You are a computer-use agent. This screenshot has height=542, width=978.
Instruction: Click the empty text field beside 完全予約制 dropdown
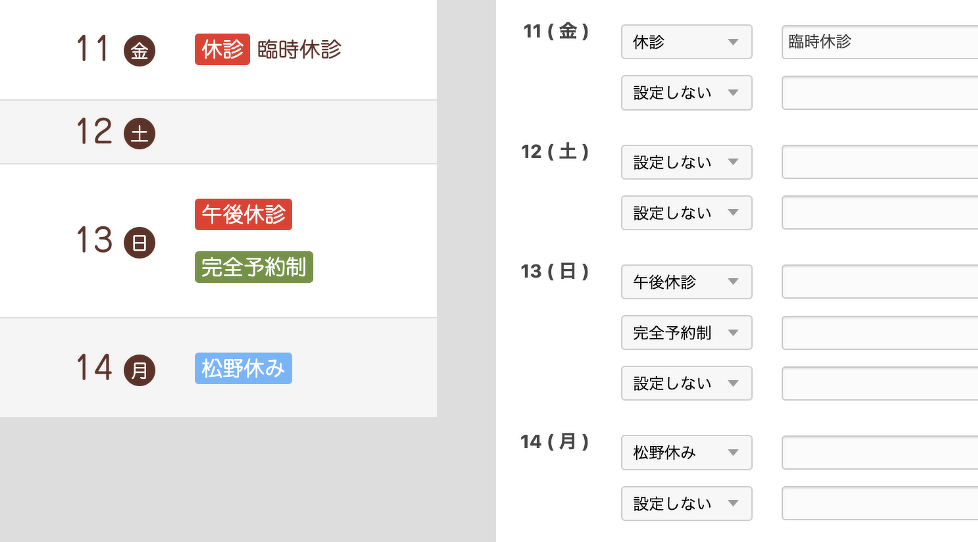880,333
